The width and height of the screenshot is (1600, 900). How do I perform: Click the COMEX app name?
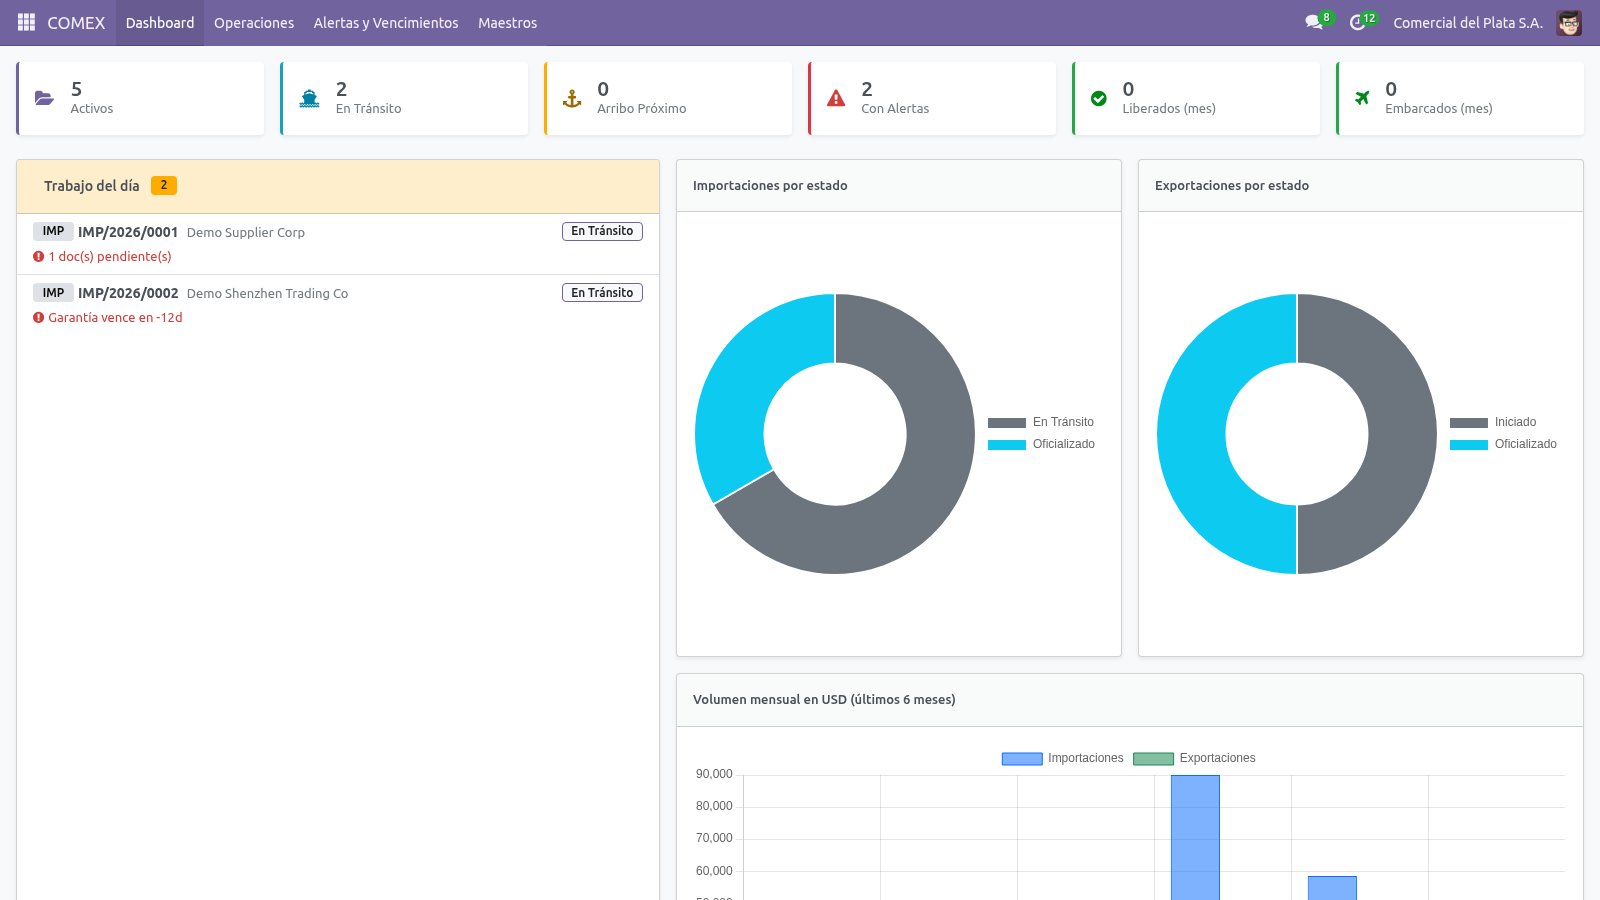(x=76, y=22)
